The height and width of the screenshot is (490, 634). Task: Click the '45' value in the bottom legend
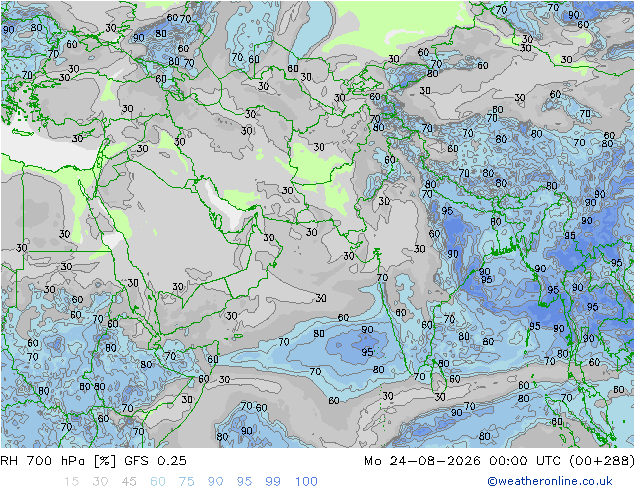coord(129,482)
